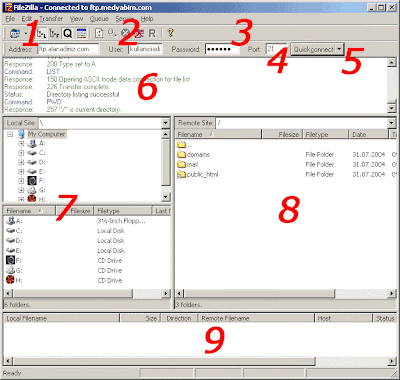Toggle the message log view button
Image resolution: width=400 pixels, height=380 pixels.
pyautogui.click(x=81, y=33)
